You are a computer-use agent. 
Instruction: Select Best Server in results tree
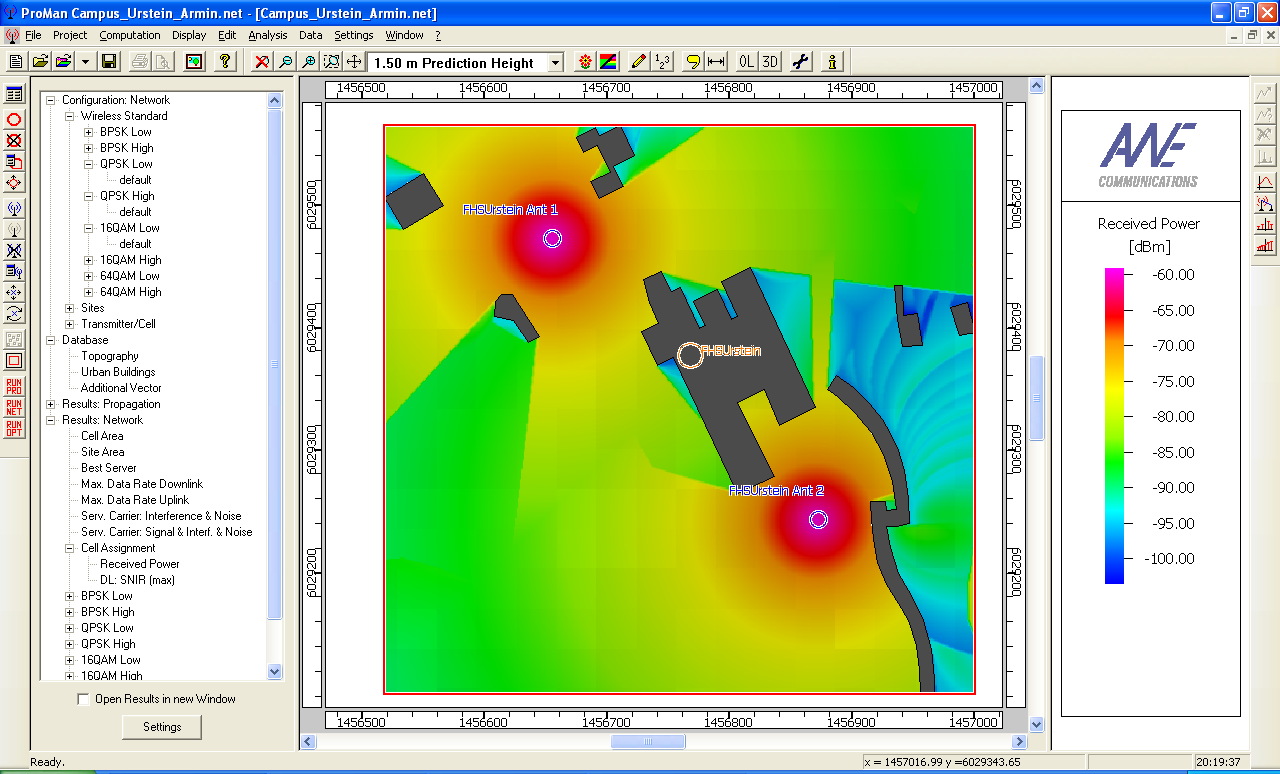pyautogui.click(x=108, y=468)
